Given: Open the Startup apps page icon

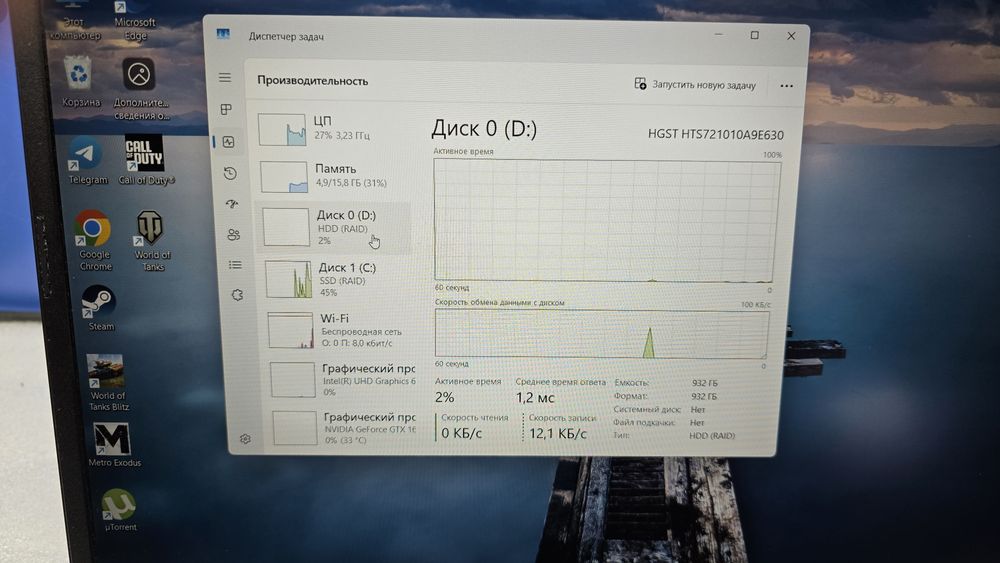Looking at the screenshot, I should point(232,203).
